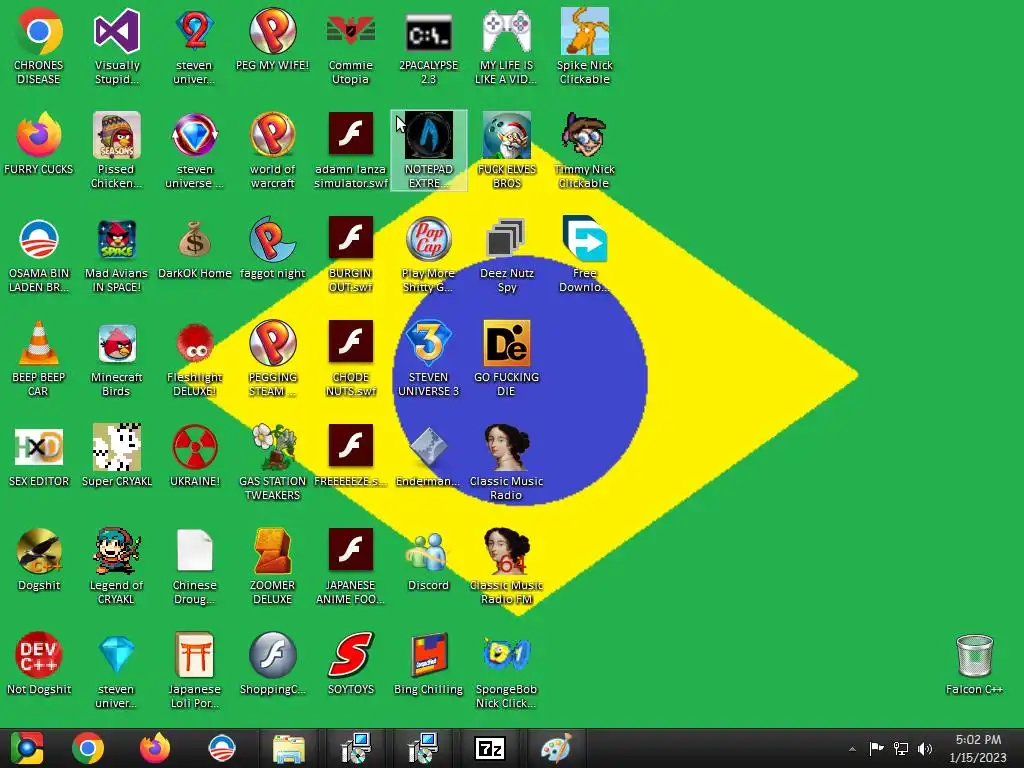Open the ZOOMER DELUXE icon
The width and height of the screenshot is (1024, 768).
(x=272, y=566)
